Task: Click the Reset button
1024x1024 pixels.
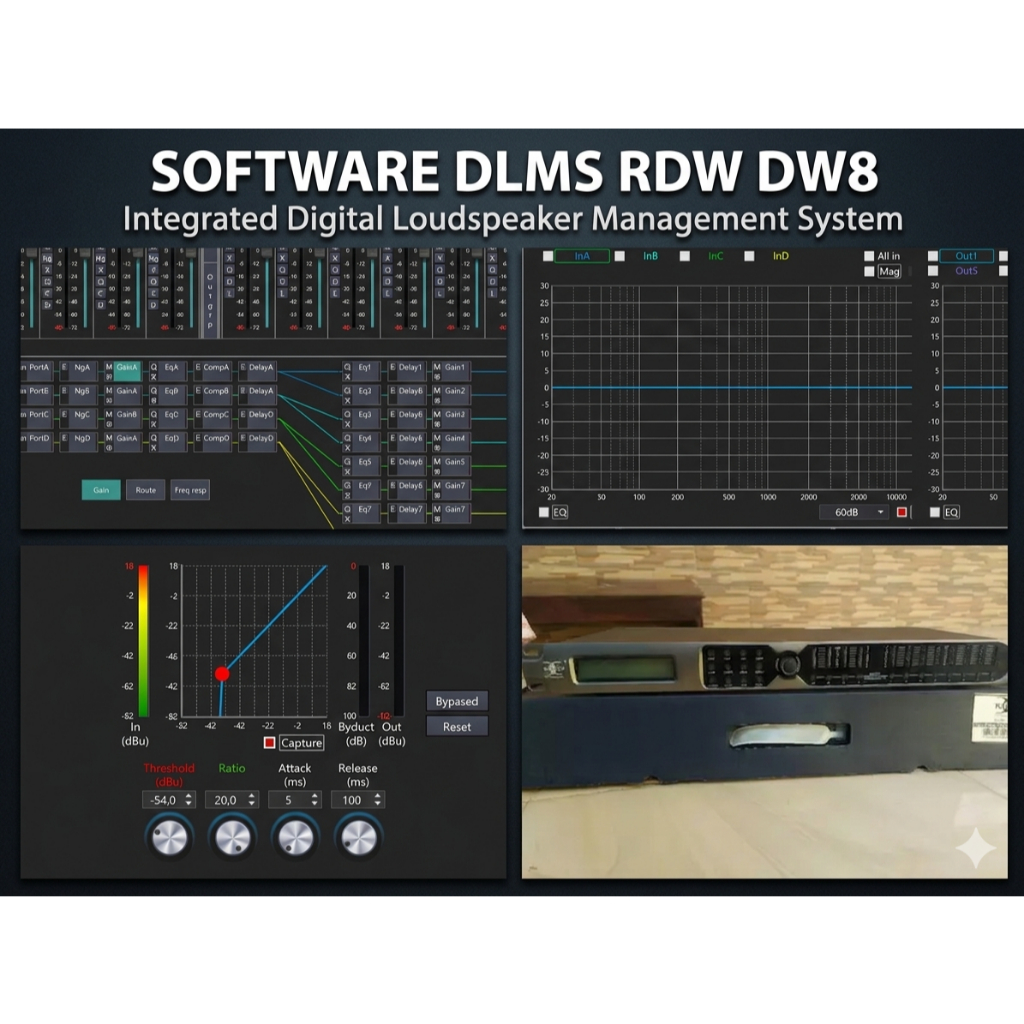Action: [x=456, y=726]
